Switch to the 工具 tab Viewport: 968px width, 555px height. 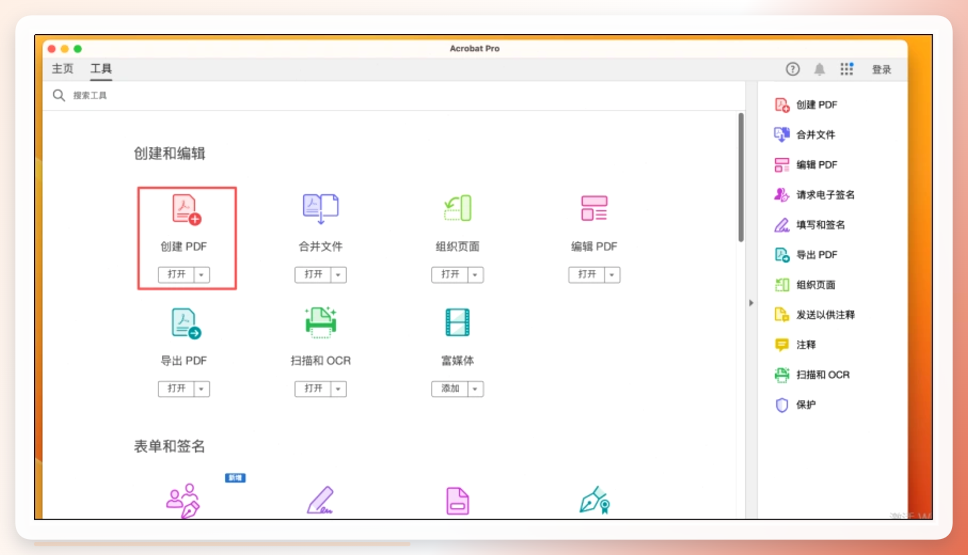coord(101,69)
